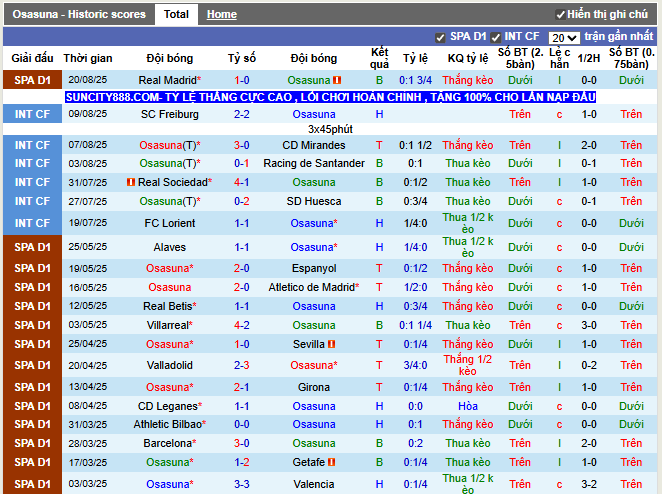Select the CD Leganes team name
Viewport: 662px width, 494px height.
[168, 406]
